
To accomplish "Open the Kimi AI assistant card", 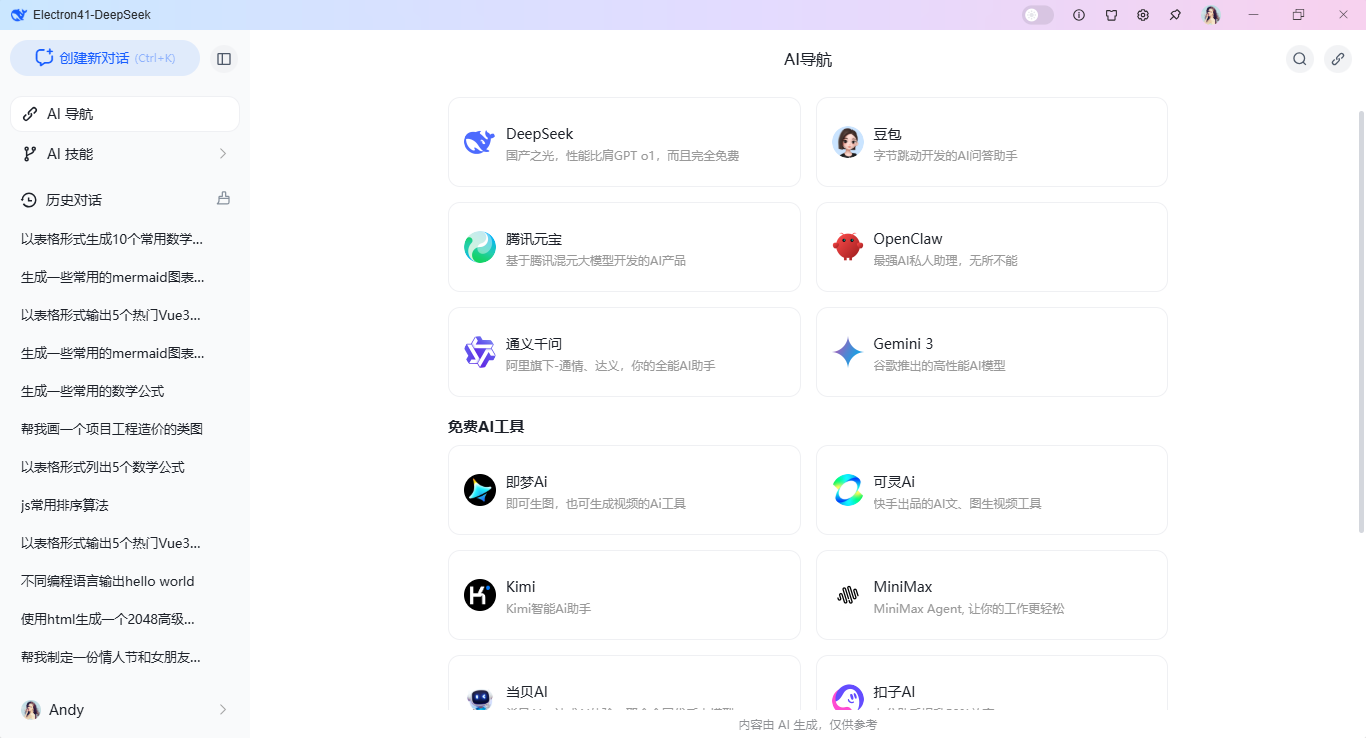I will [x=624, y=595].
